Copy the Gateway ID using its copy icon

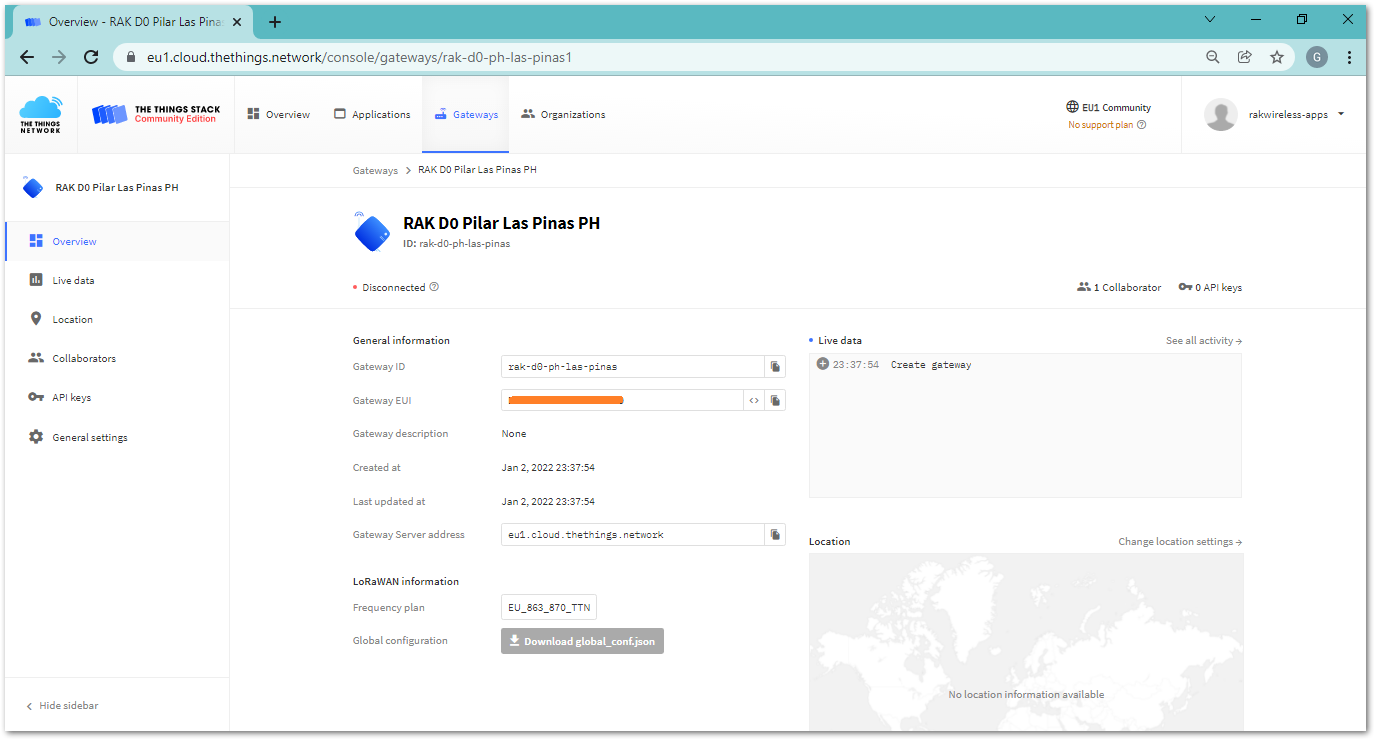[x=775, y=366]
